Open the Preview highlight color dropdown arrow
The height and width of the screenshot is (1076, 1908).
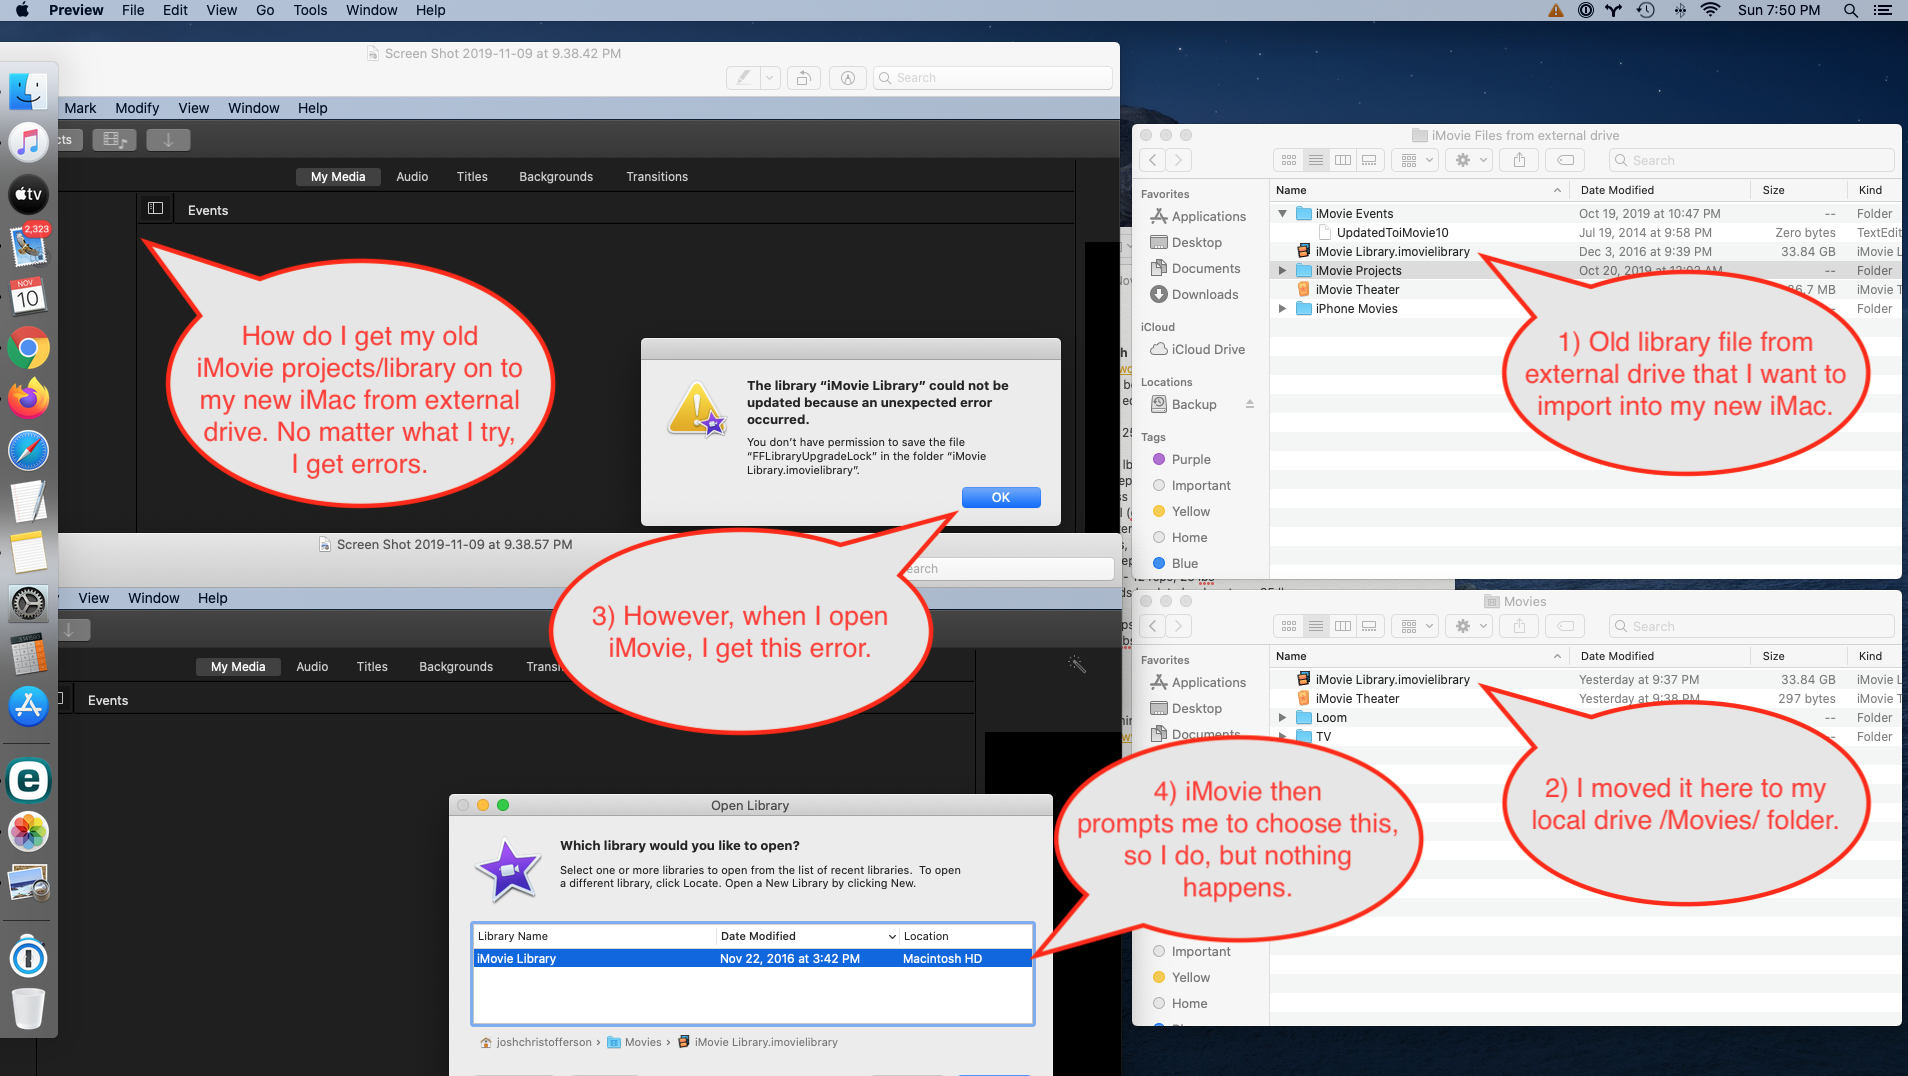[769, 78]
